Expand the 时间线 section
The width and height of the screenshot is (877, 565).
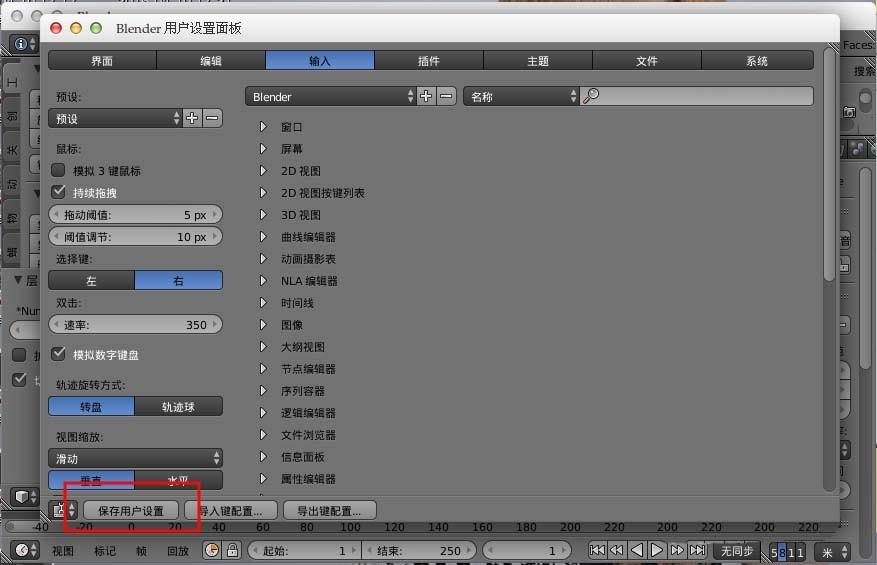pos(263,303)
